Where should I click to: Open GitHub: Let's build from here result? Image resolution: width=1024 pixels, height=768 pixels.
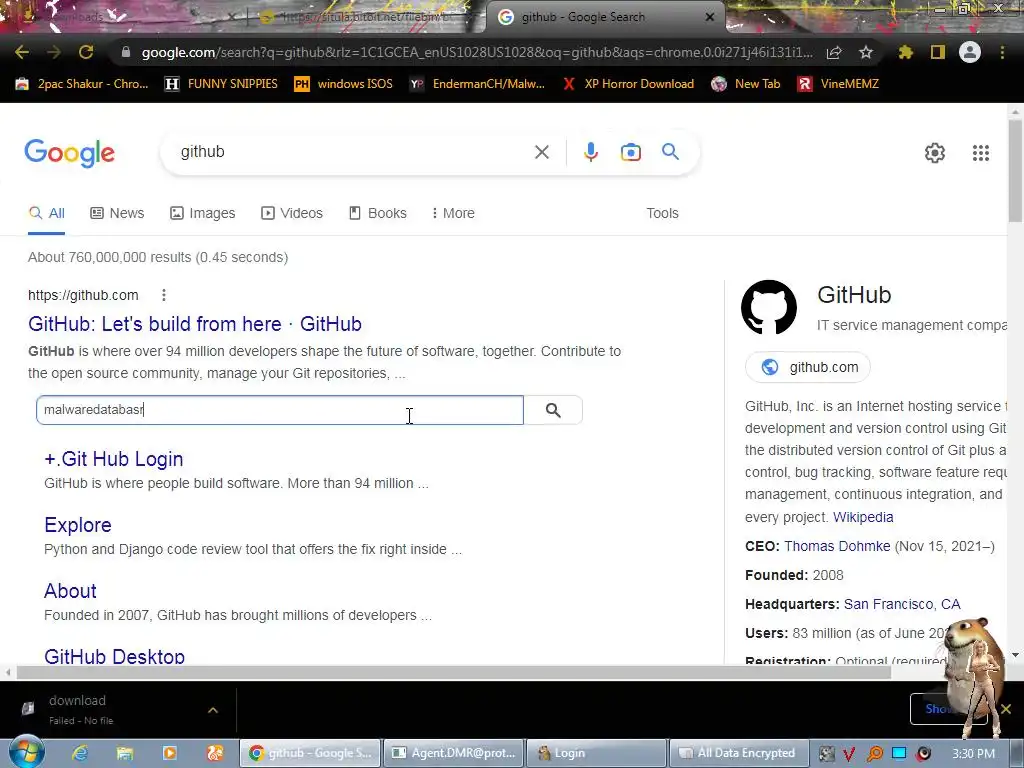point(195,324)
